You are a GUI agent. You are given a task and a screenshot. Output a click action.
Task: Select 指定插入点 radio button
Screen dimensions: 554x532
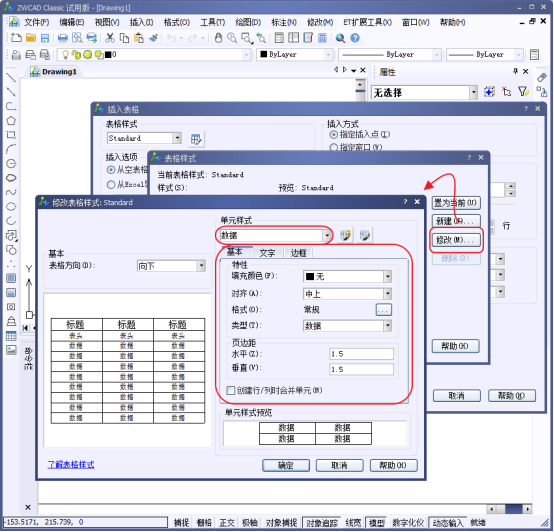[x=333, y=135]
